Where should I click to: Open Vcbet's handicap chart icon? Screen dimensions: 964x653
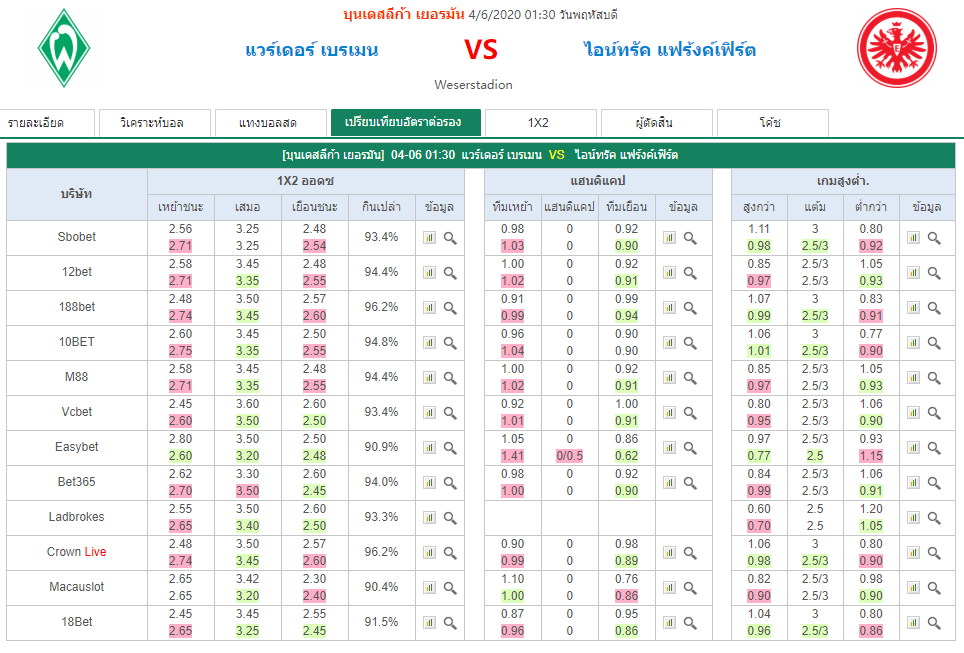coord(670,413)
